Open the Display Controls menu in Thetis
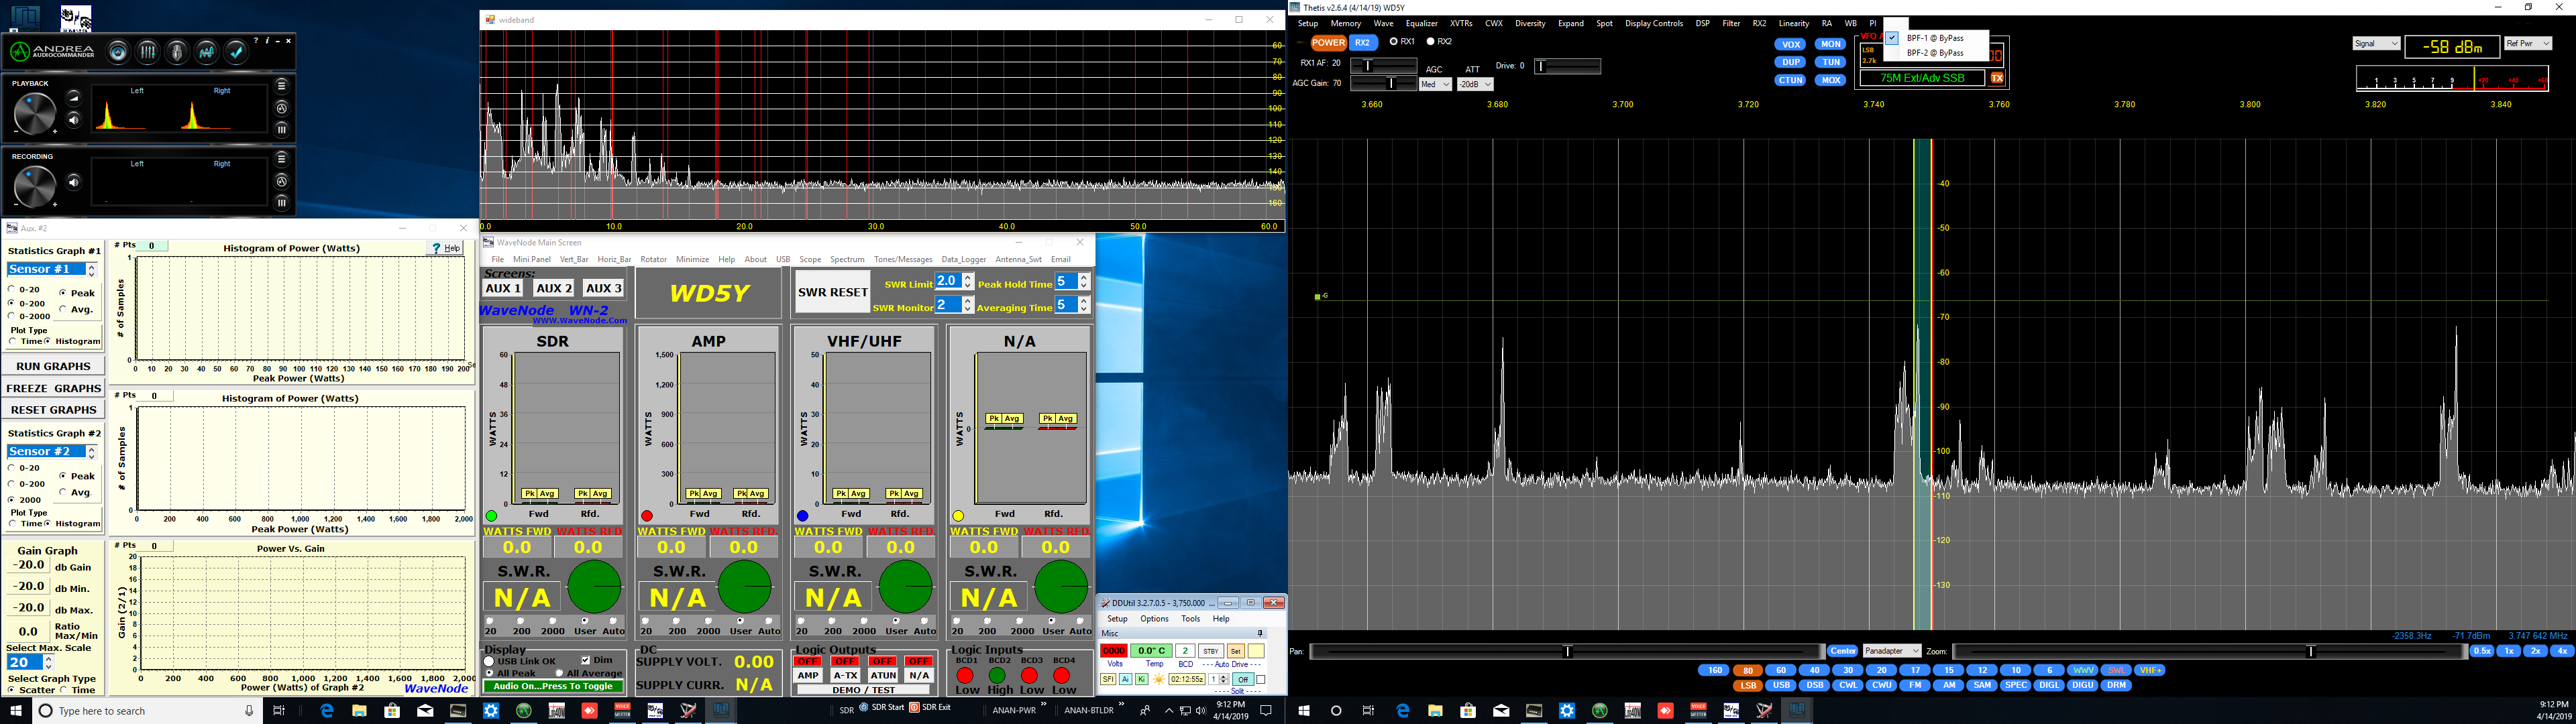The width and height of the screenshot is (2576, 724). click(x=1653, y=23)
